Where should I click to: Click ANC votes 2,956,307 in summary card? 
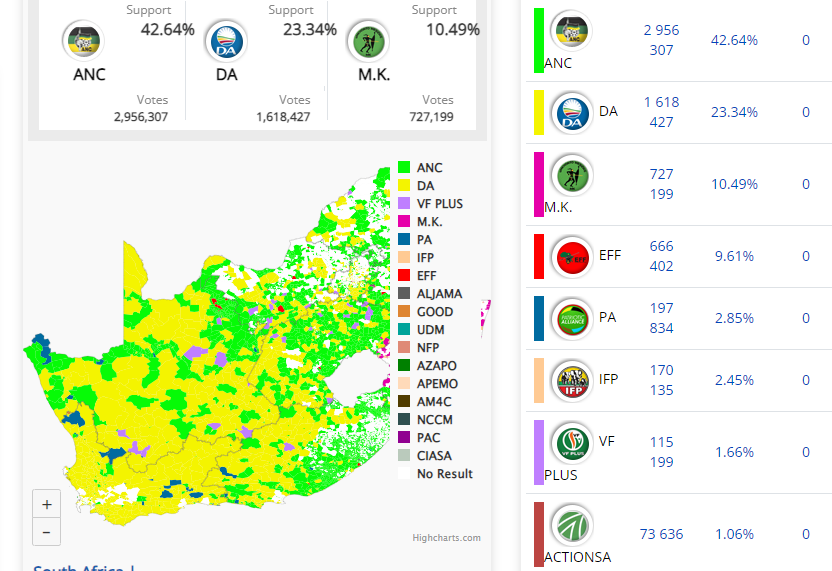coord(141,117)
